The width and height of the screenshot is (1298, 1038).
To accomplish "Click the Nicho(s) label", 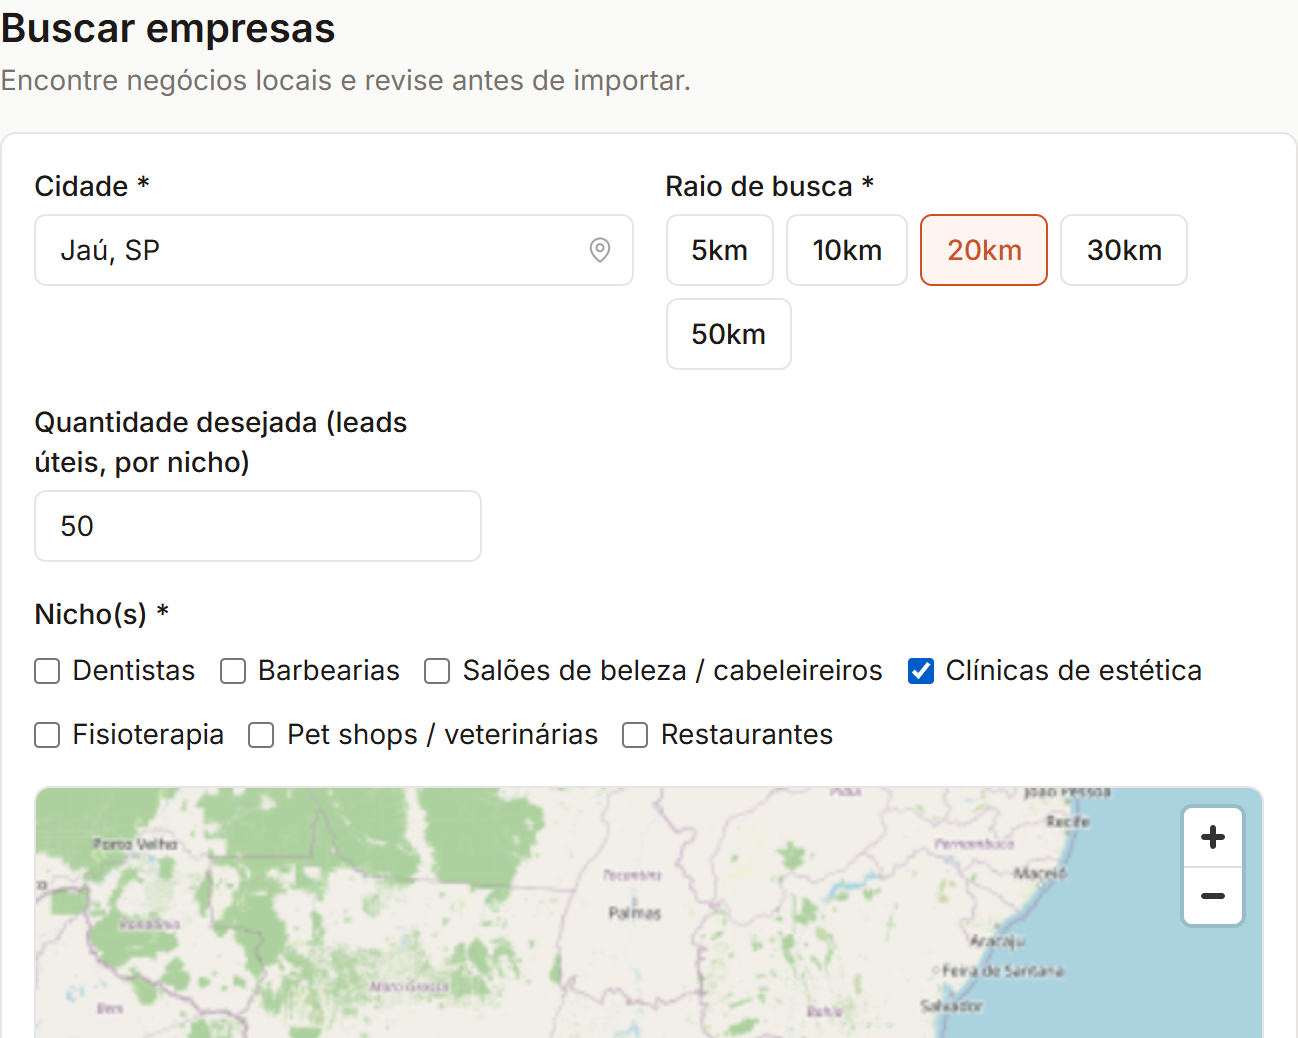I will coord(102,614).
